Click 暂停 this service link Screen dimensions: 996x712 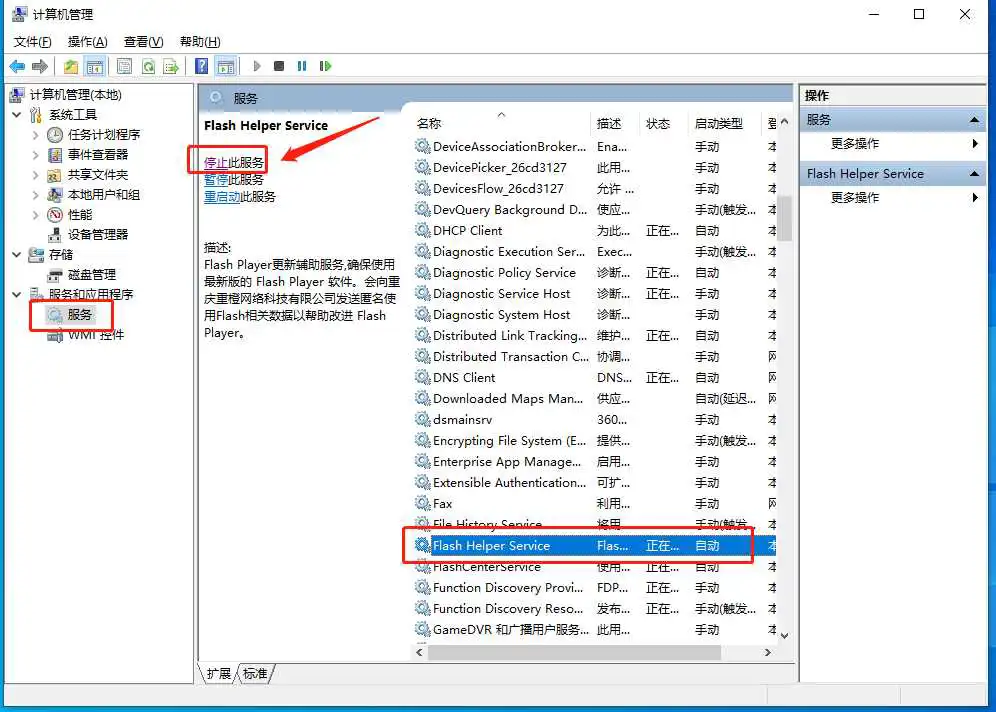216,180
